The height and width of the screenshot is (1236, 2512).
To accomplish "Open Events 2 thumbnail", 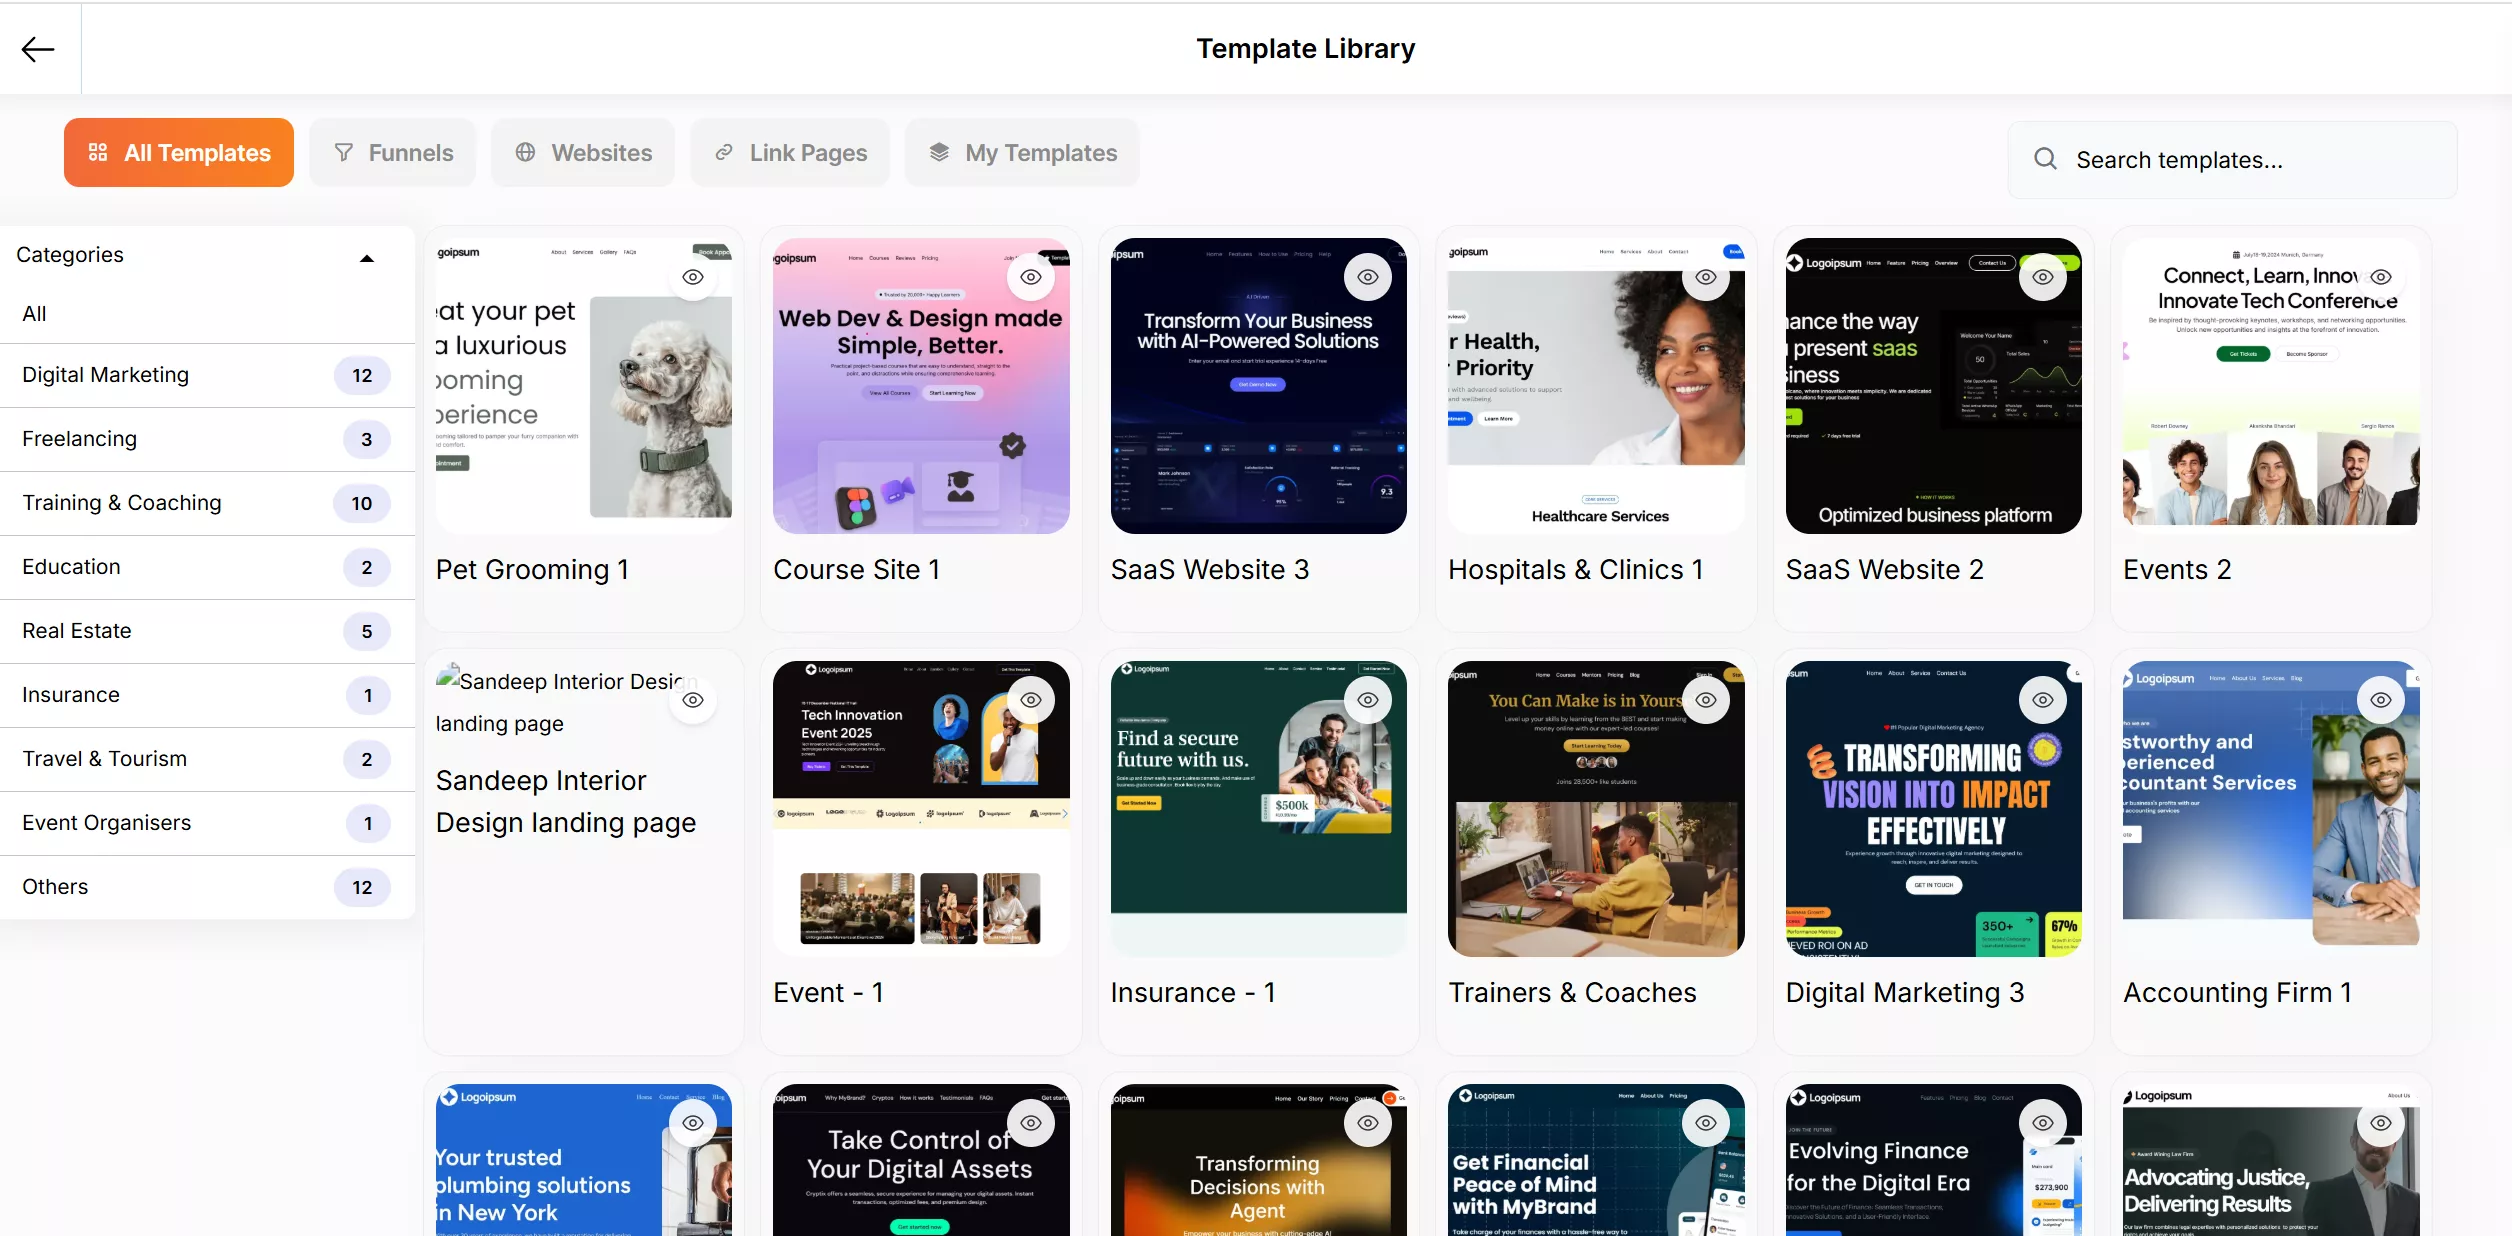I will click(x=2271, y=386).
